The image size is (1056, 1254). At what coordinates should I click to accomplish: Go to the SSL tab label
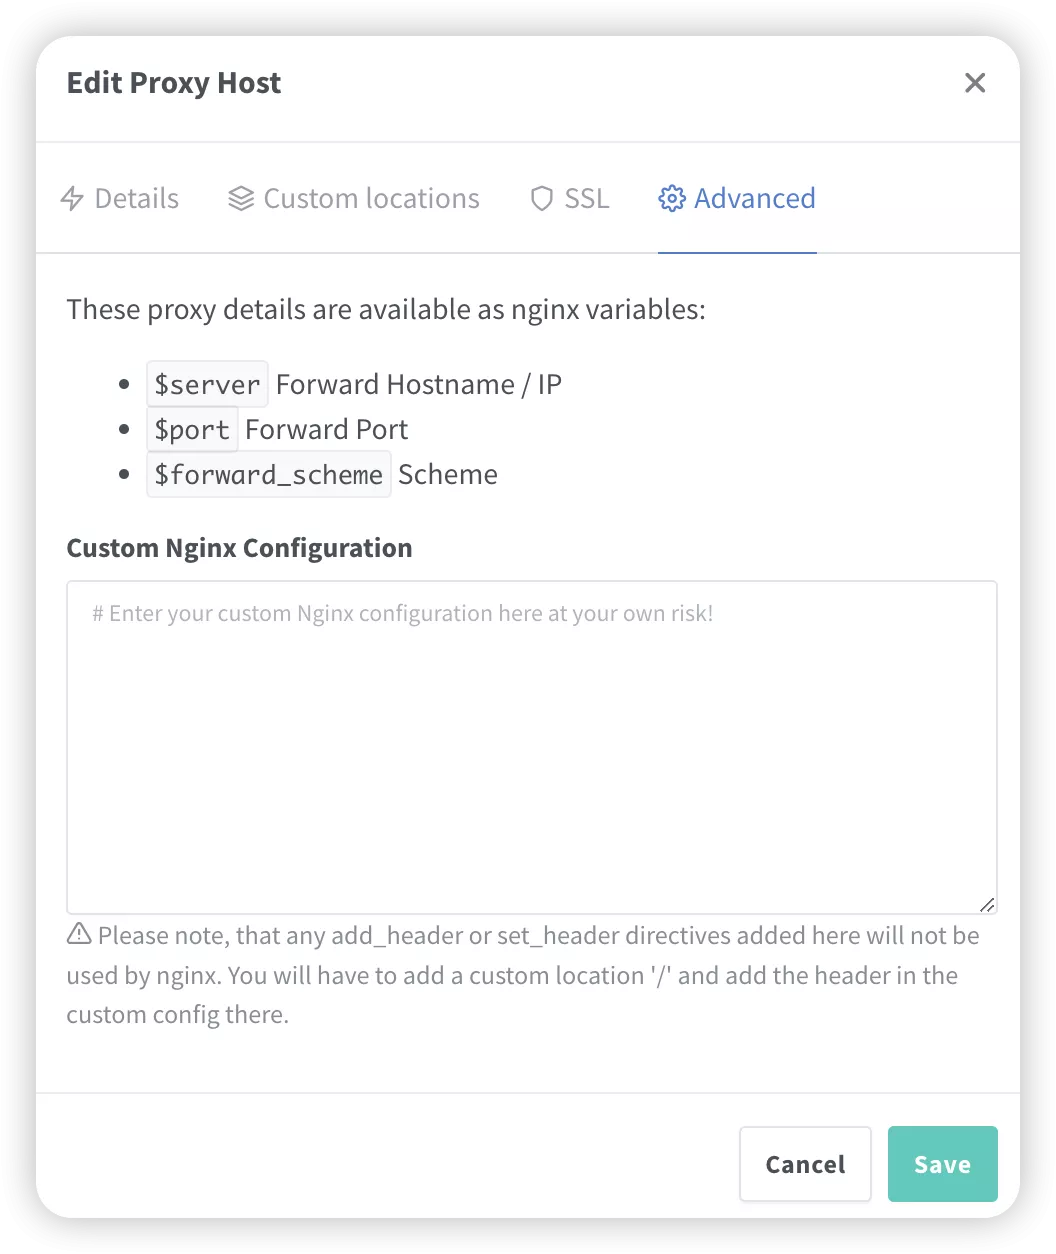tap(587, 199)
